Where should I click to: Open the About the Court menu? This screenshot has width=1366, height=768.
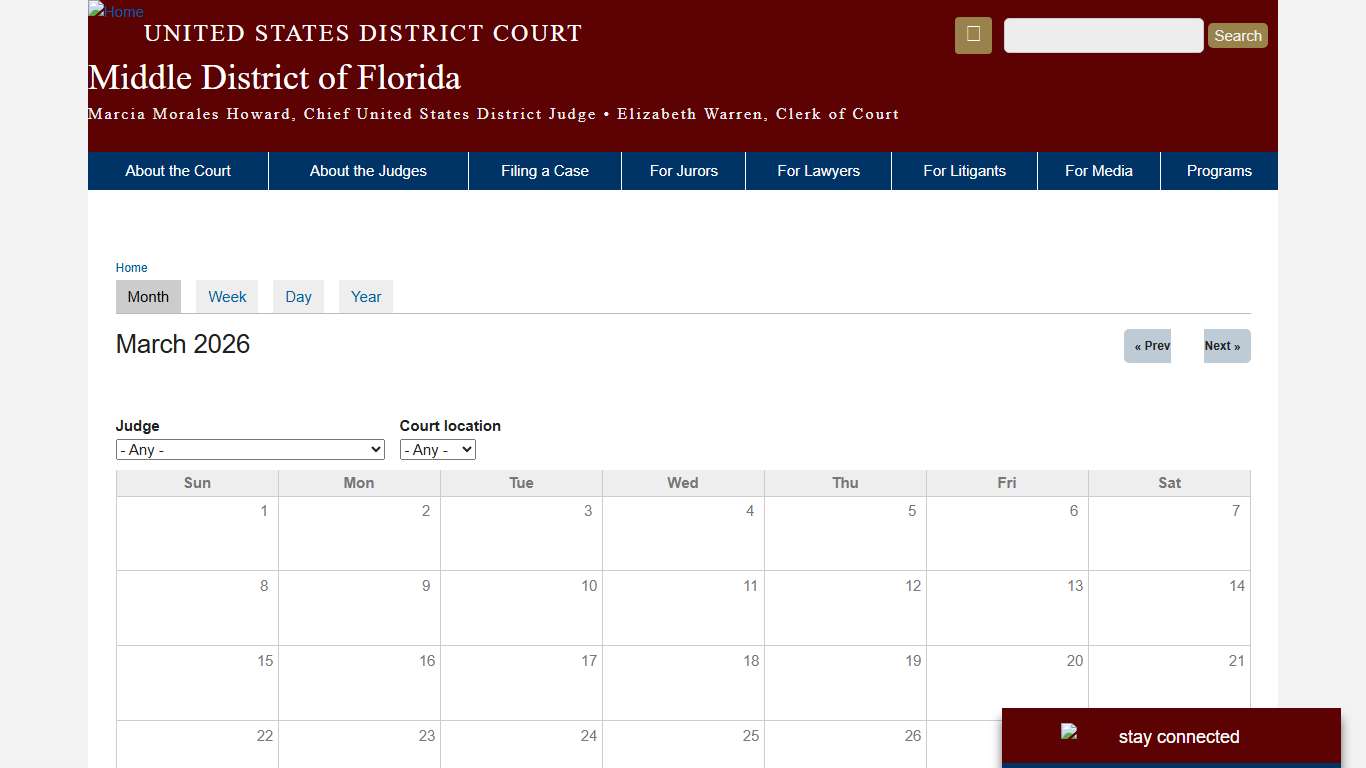pos(177,171)
